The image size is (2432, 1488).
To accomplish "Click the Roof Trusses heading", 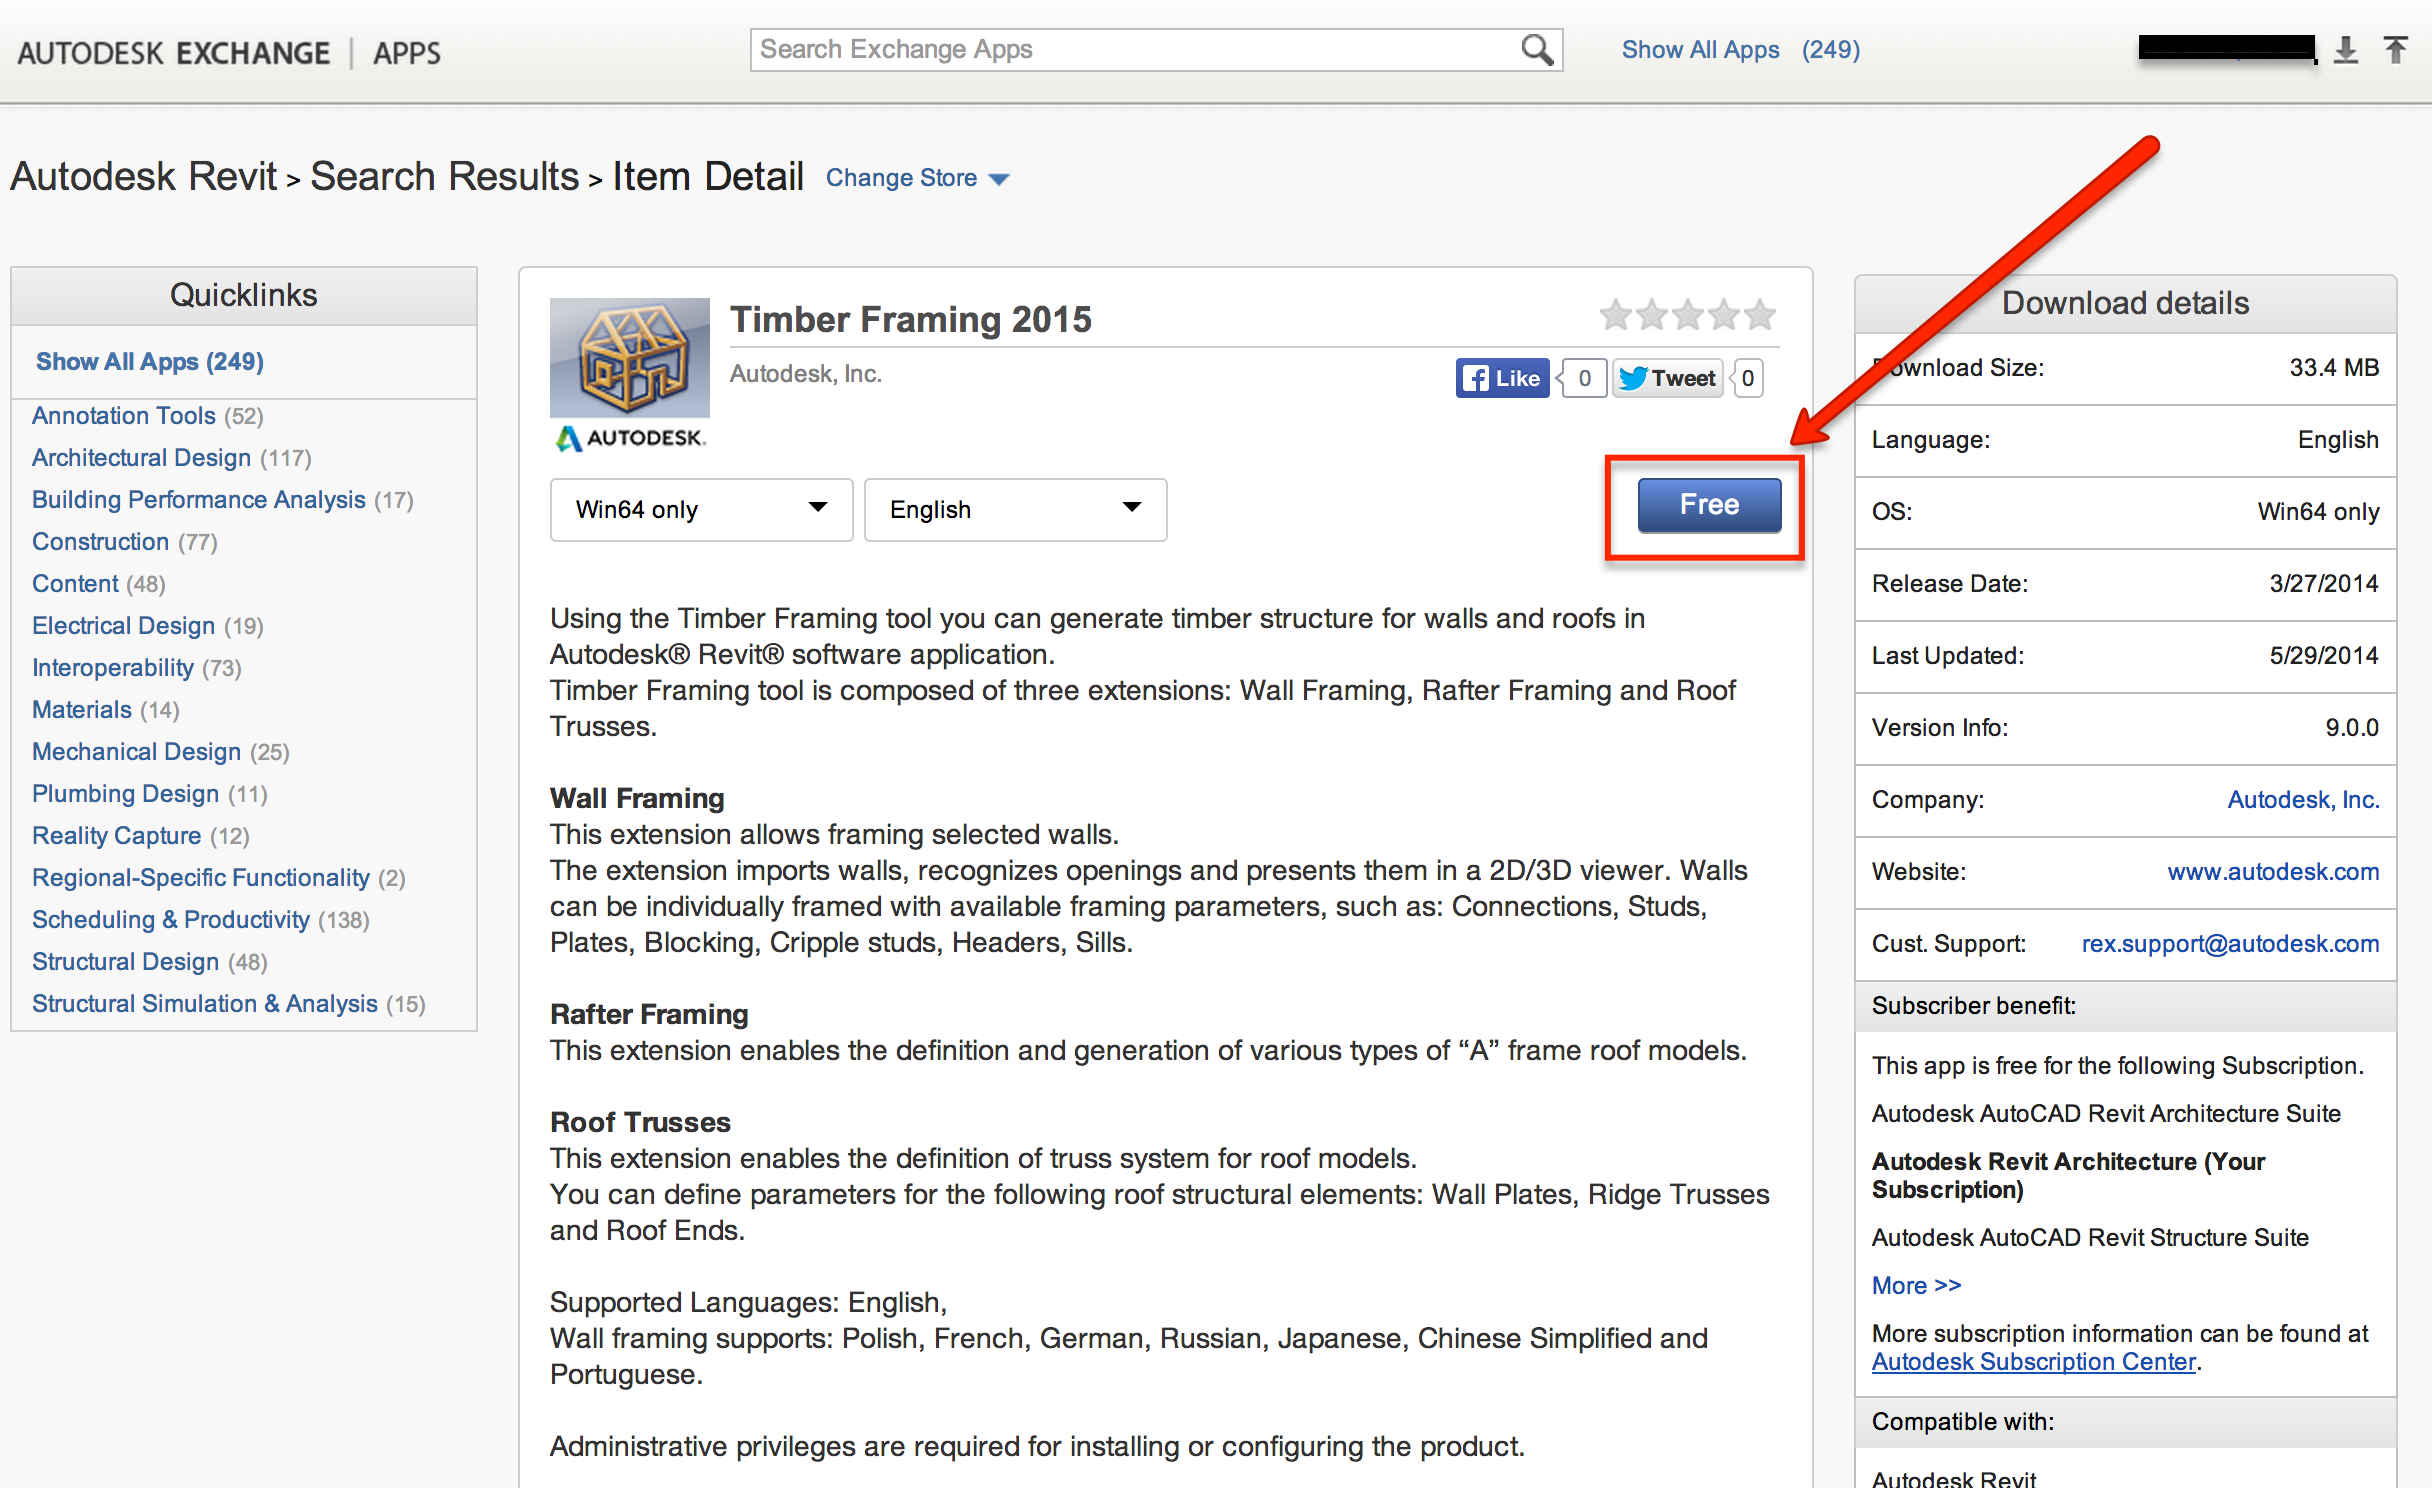I will [x=640, y=1122].
